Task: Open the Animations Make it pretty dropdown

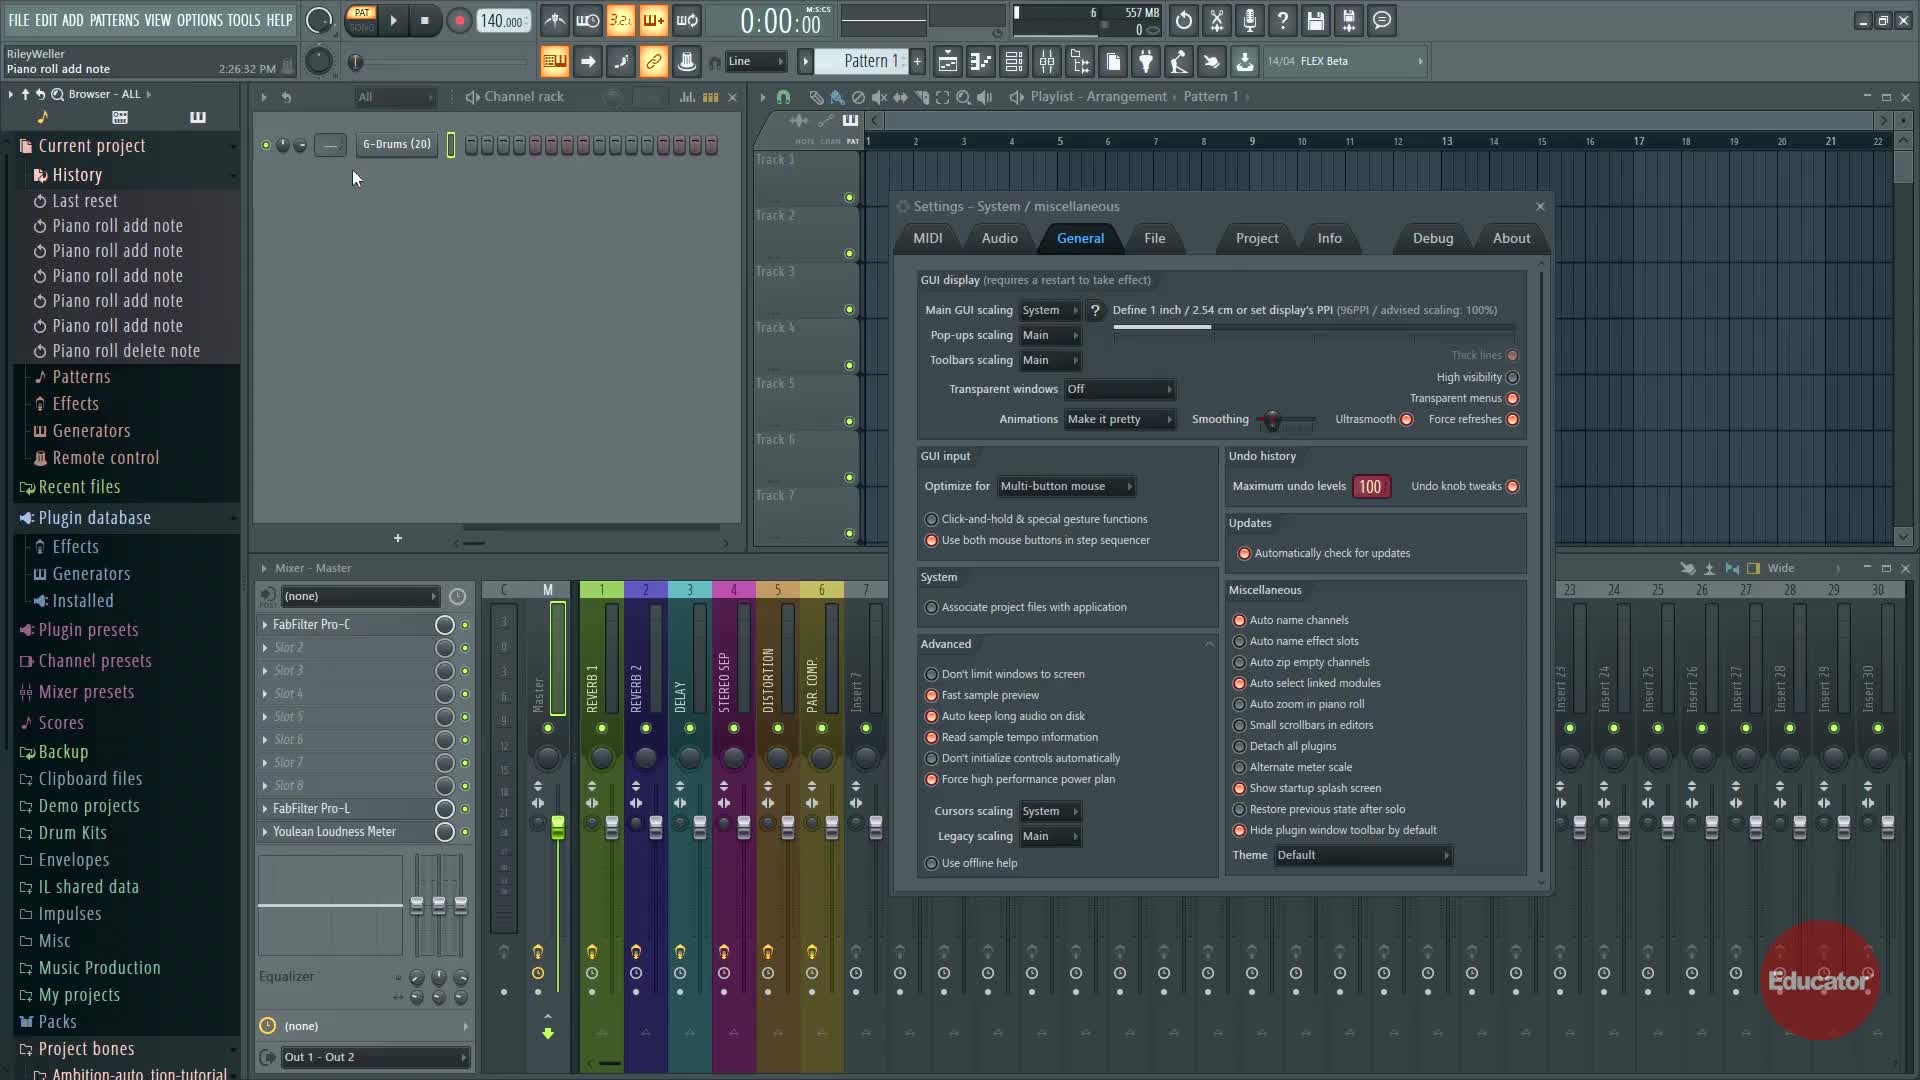Action: pyautogui.click(x=1118, y=420)
